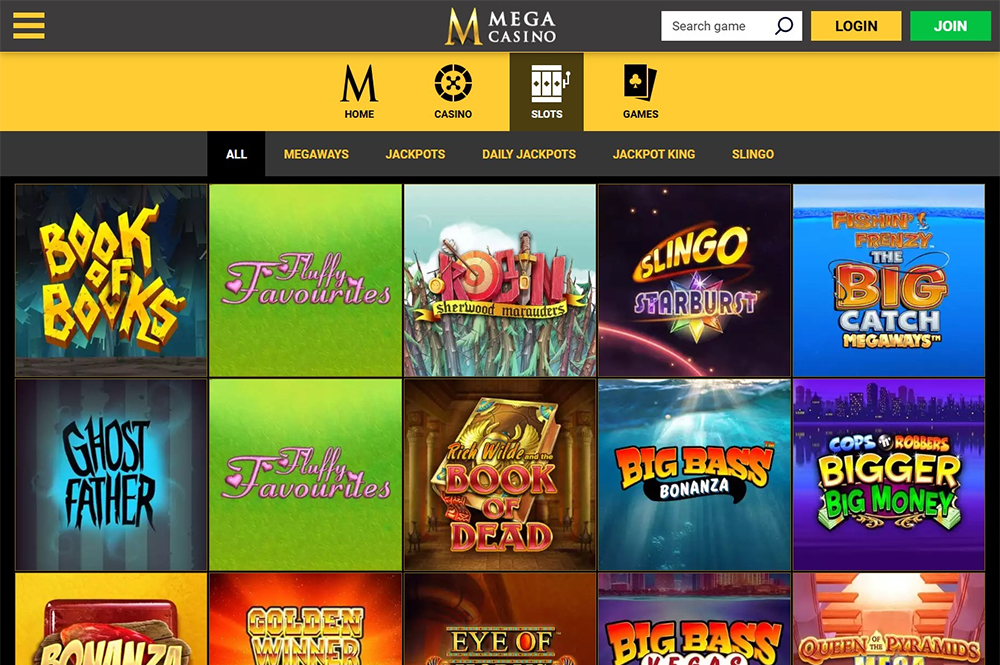
Task: Click the yellow Login button
Action: pos(856,26)
